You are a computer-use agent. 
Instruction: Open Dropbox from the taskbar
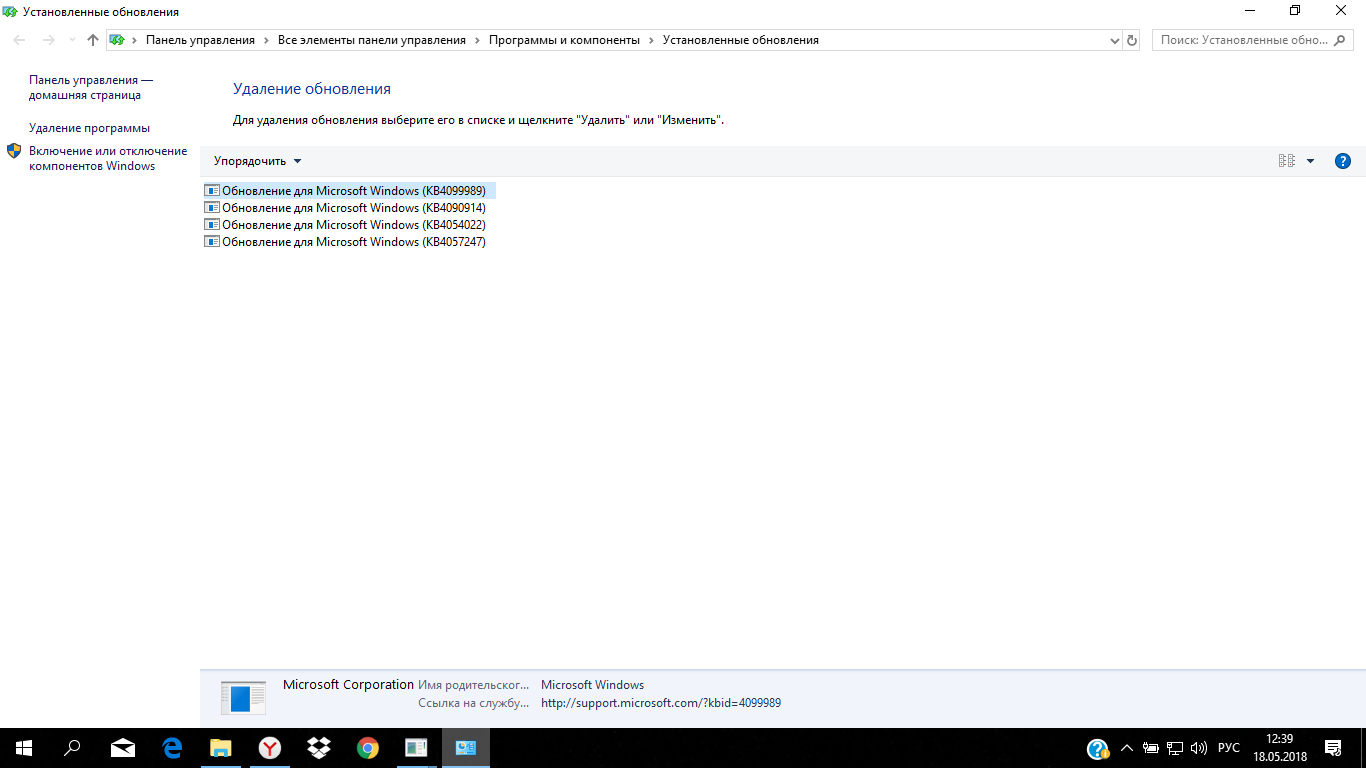tap(319, 748)
